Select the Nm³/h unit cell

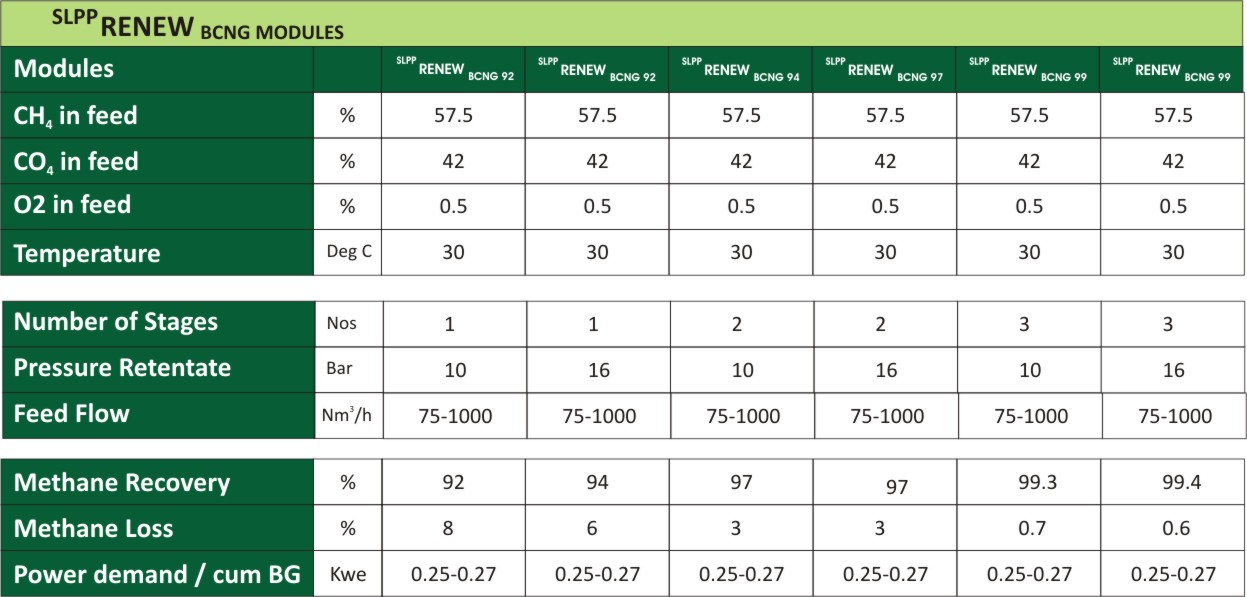click(348, 414)
